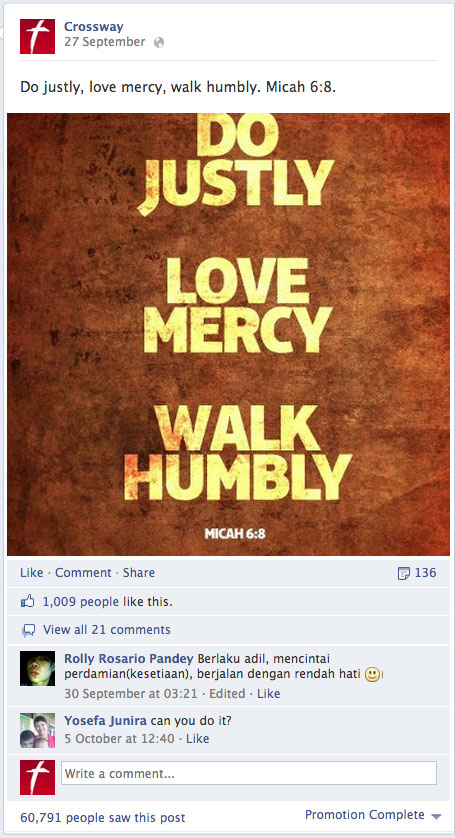455x838 pixels.
Task: Open the Do Justly Love Mercy image
Action: tap(228, 334)
